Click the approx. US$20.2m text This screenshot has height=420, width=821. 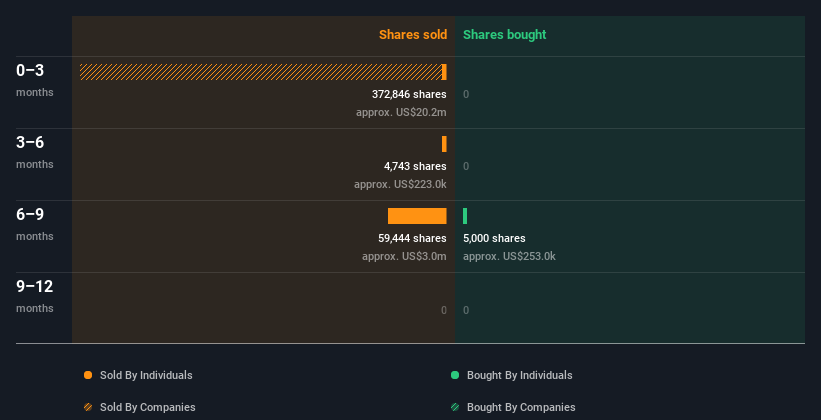coord(401,112)
